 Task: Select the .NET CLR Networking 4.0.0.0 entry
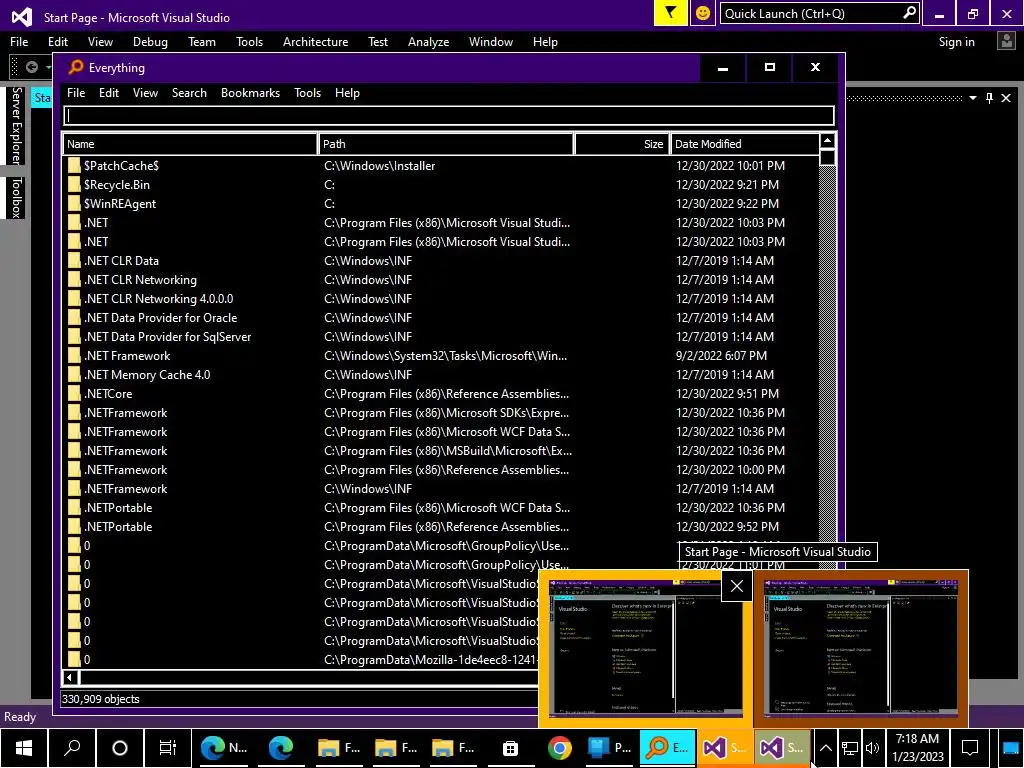(x=440, y=298)
